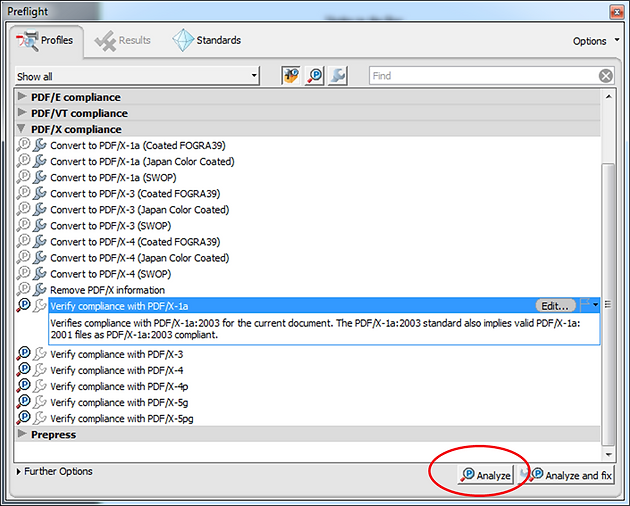630x506 pixels.
Task: Select Verify compliance with PDF/X-5g
Action: [x=119, y=403]
